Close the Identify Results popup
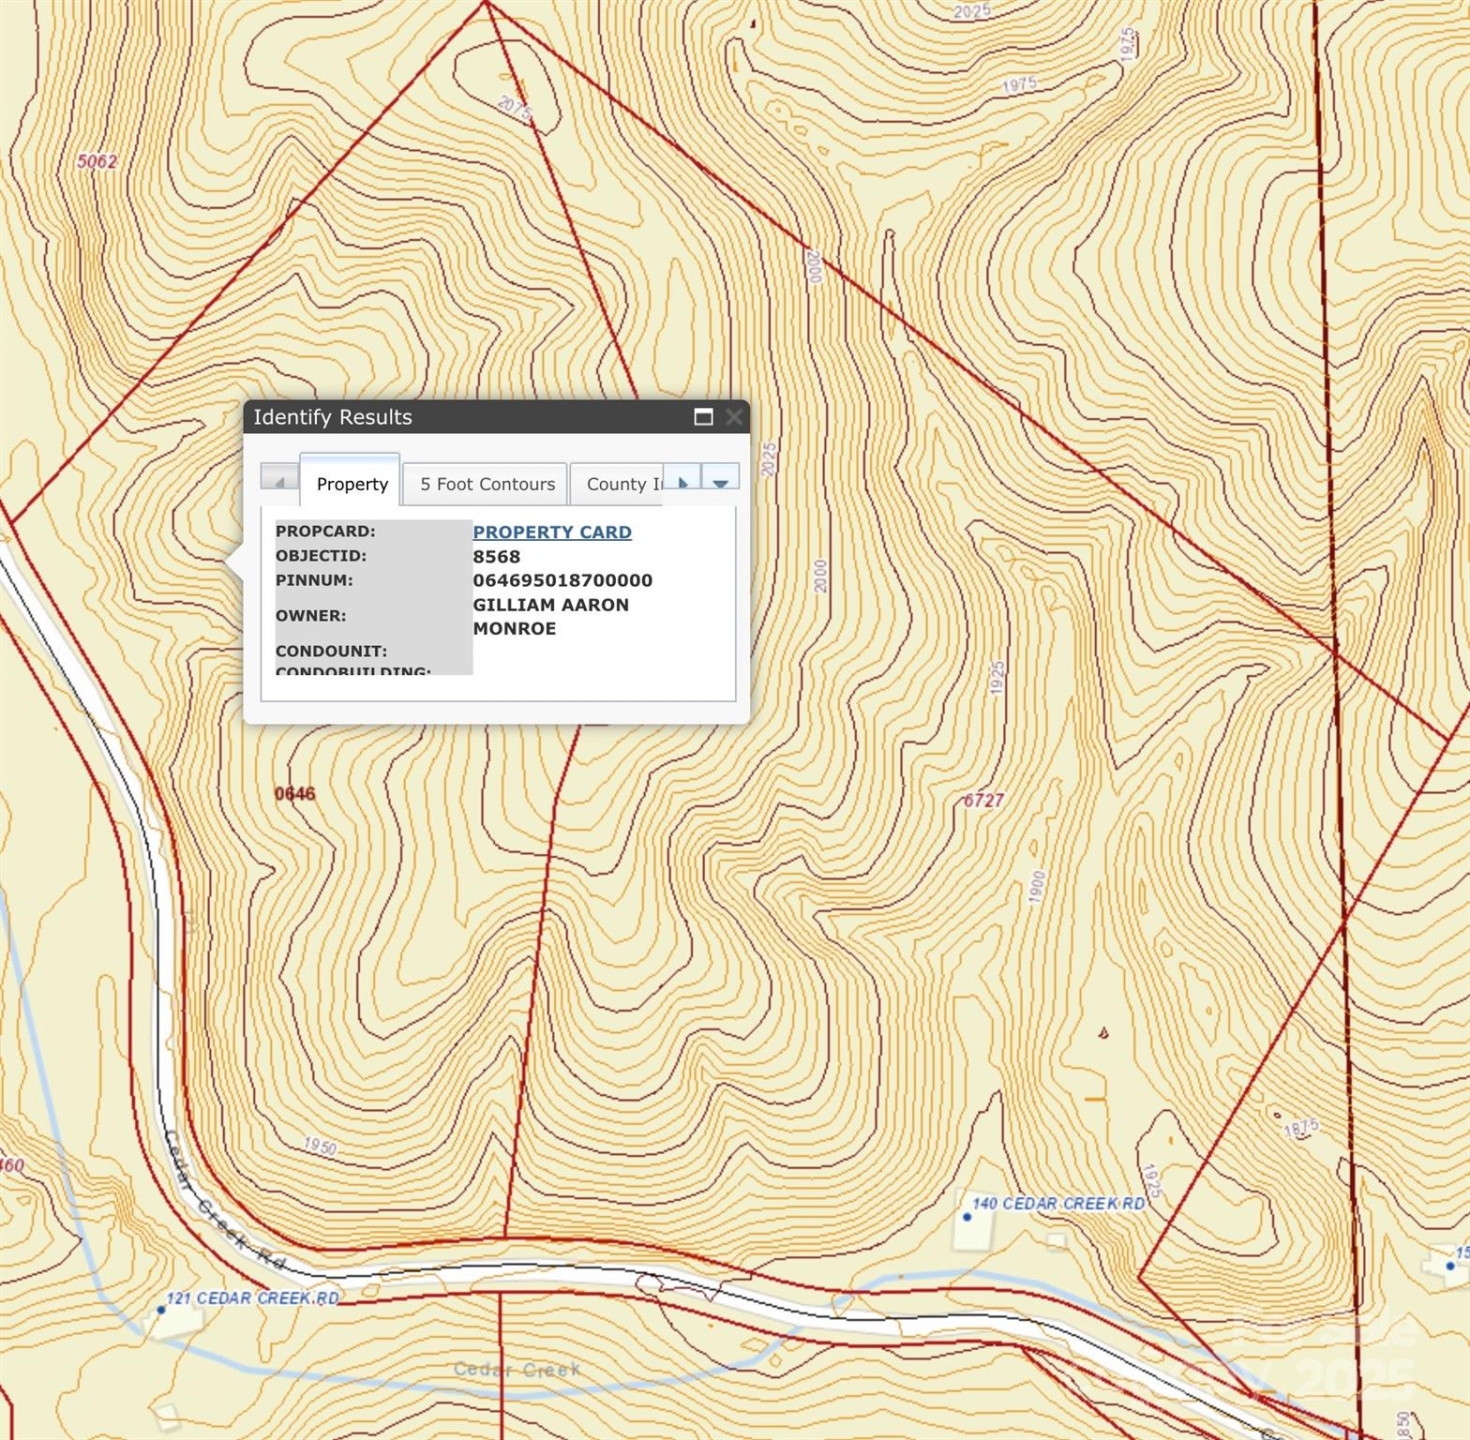This screenshot has width=1470, height=1440. point(735,417)
